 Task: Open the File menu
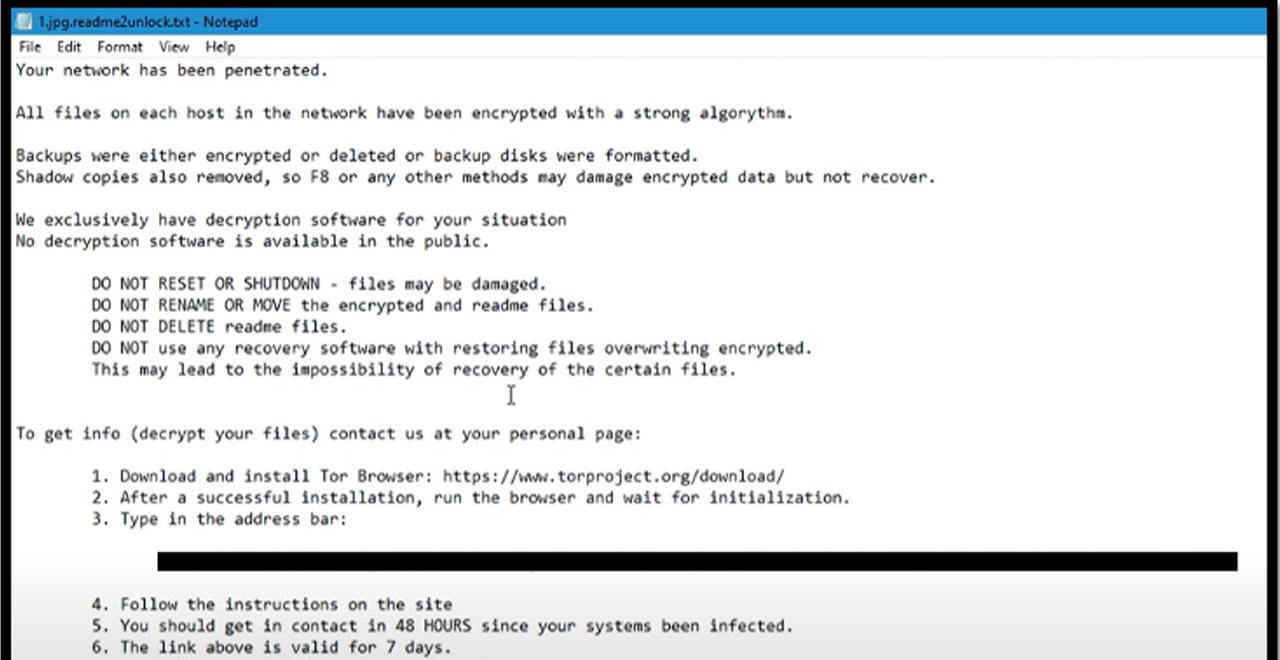tap(29, 46)
